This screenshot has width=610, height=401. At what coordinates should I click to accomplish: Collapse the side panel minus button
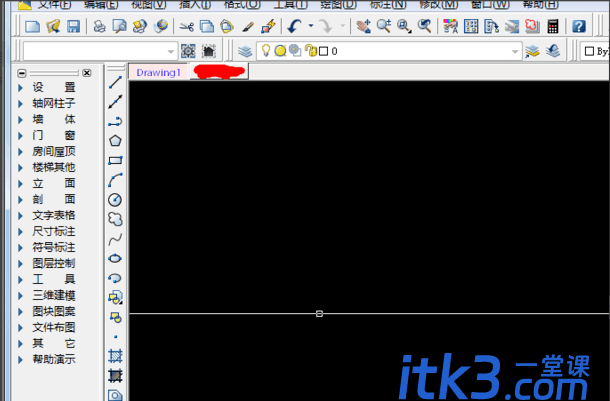[22, 73]
